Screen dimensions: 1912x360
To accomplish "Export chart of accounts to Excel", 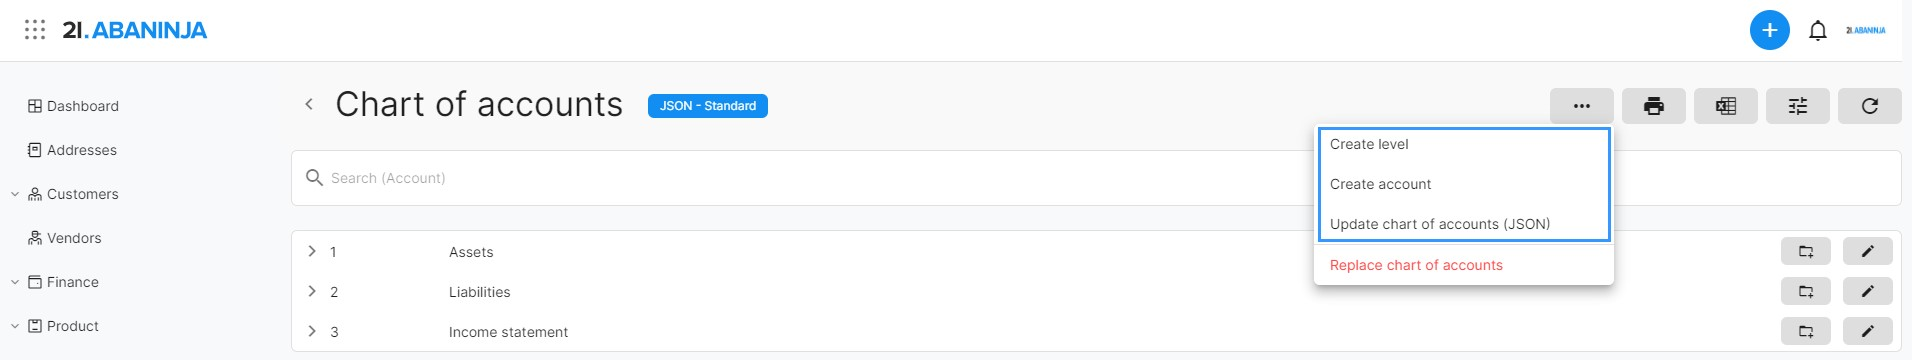I will [1726, 106].
